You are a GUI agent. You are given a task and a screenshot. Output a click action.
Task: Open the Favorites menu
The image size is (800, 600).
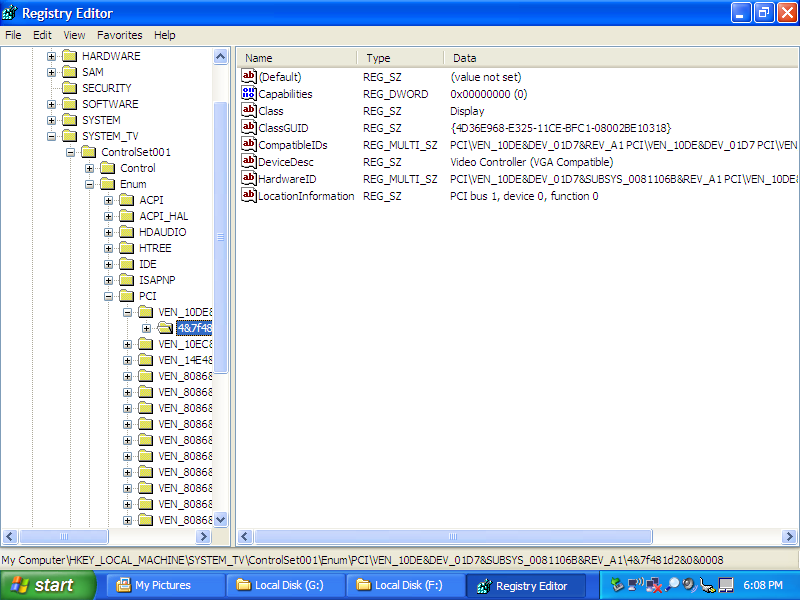click(x=119, y=35)
